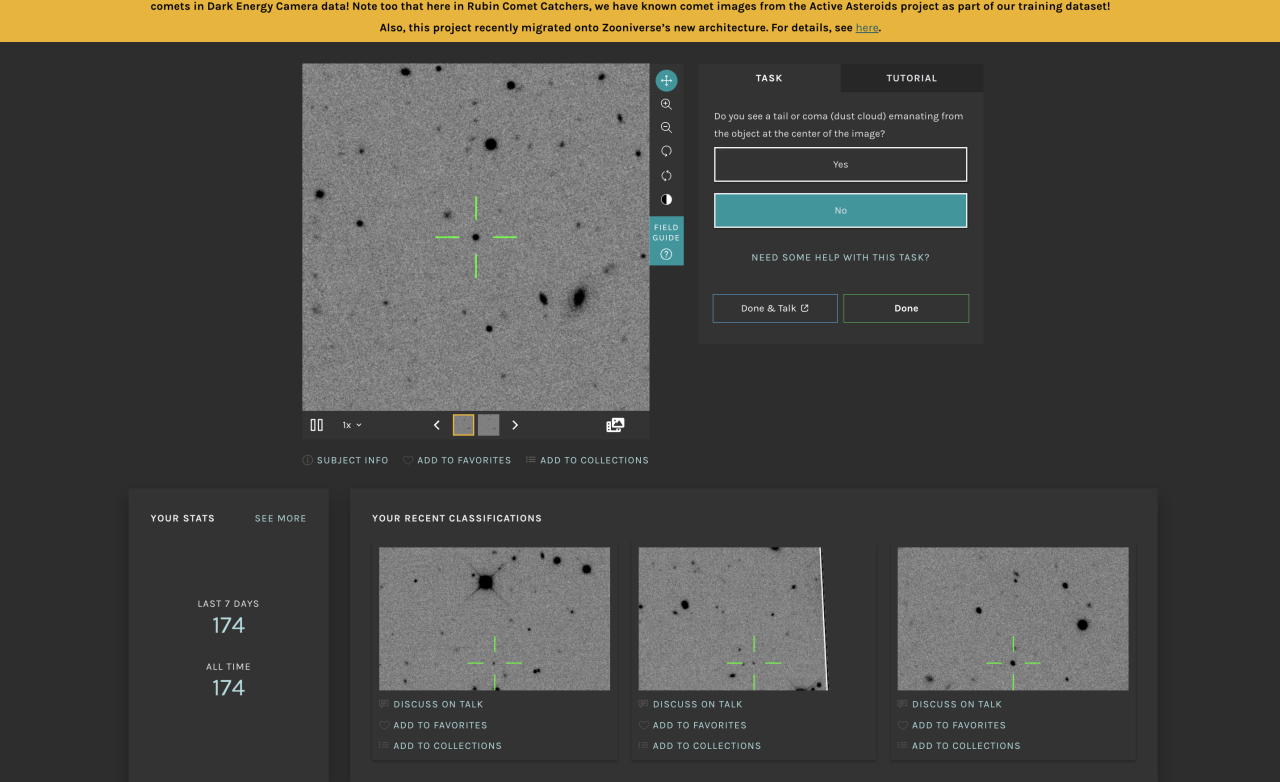Viewport: 1280px width, 782px height.
Task: Switch to the Task tab
Action: click(769, 78)
